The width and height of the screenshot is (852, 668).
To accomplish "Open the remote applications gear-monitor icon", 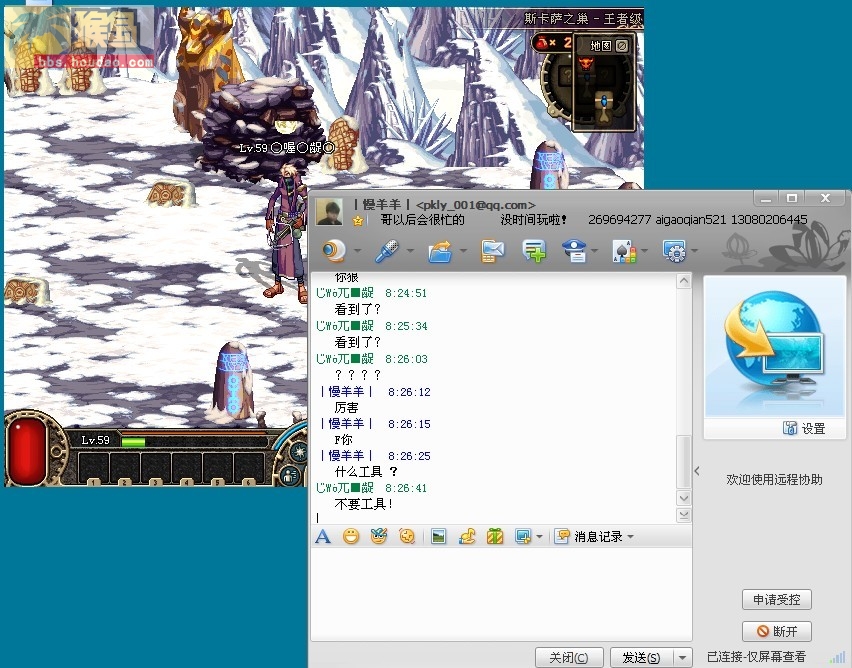I will [674, 251].
